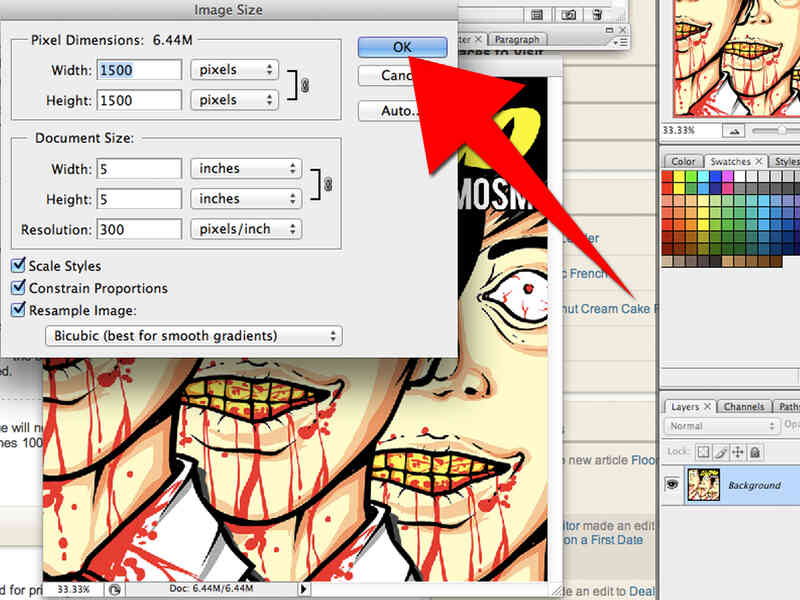Click the new snapshot camera icon

tap(568, 15)
